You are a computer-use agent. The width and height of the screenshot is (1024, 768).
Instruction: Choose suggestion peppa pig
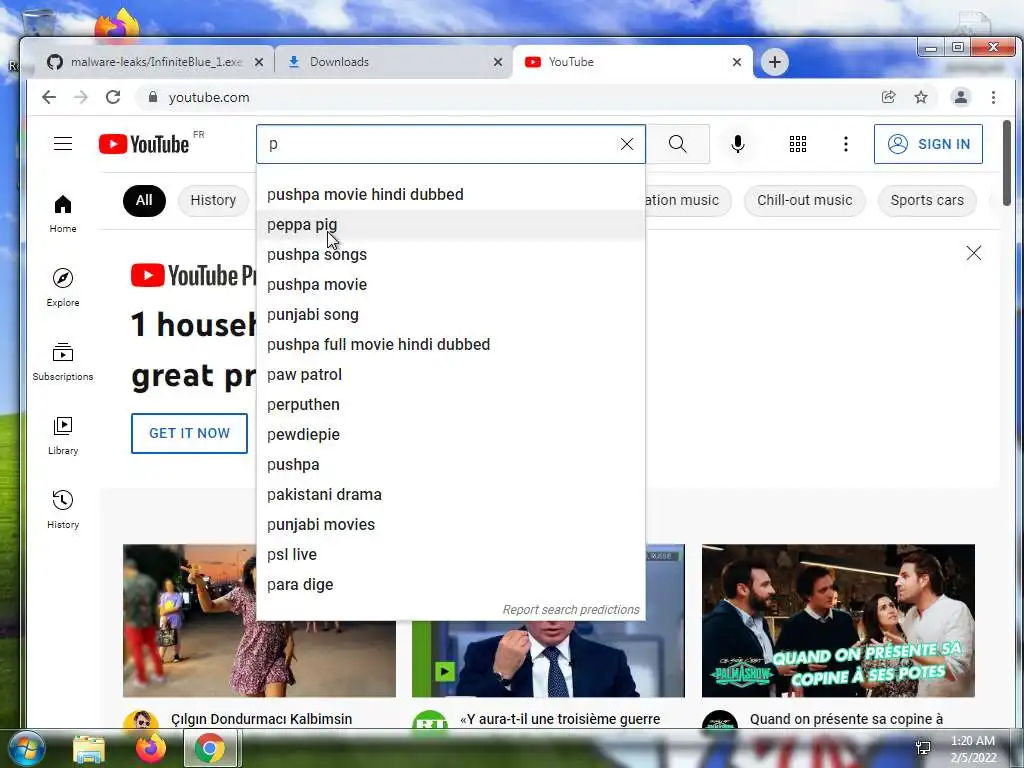(x=451, y=225)
